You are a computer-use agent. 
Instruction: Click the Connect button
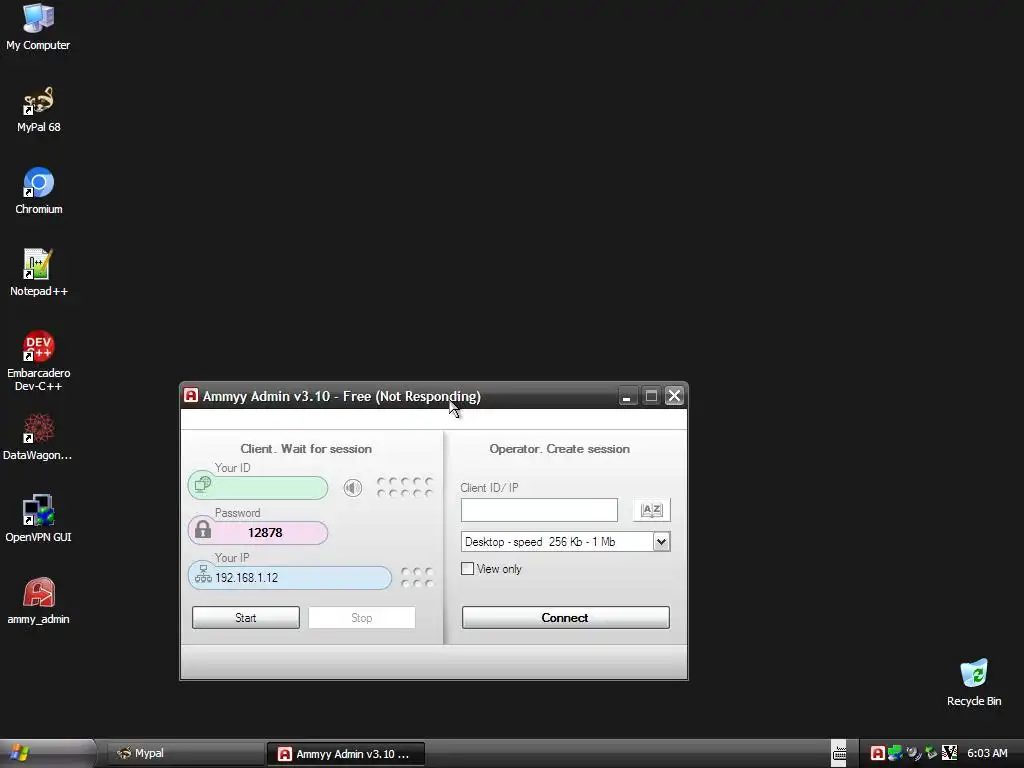pos(566,618)
